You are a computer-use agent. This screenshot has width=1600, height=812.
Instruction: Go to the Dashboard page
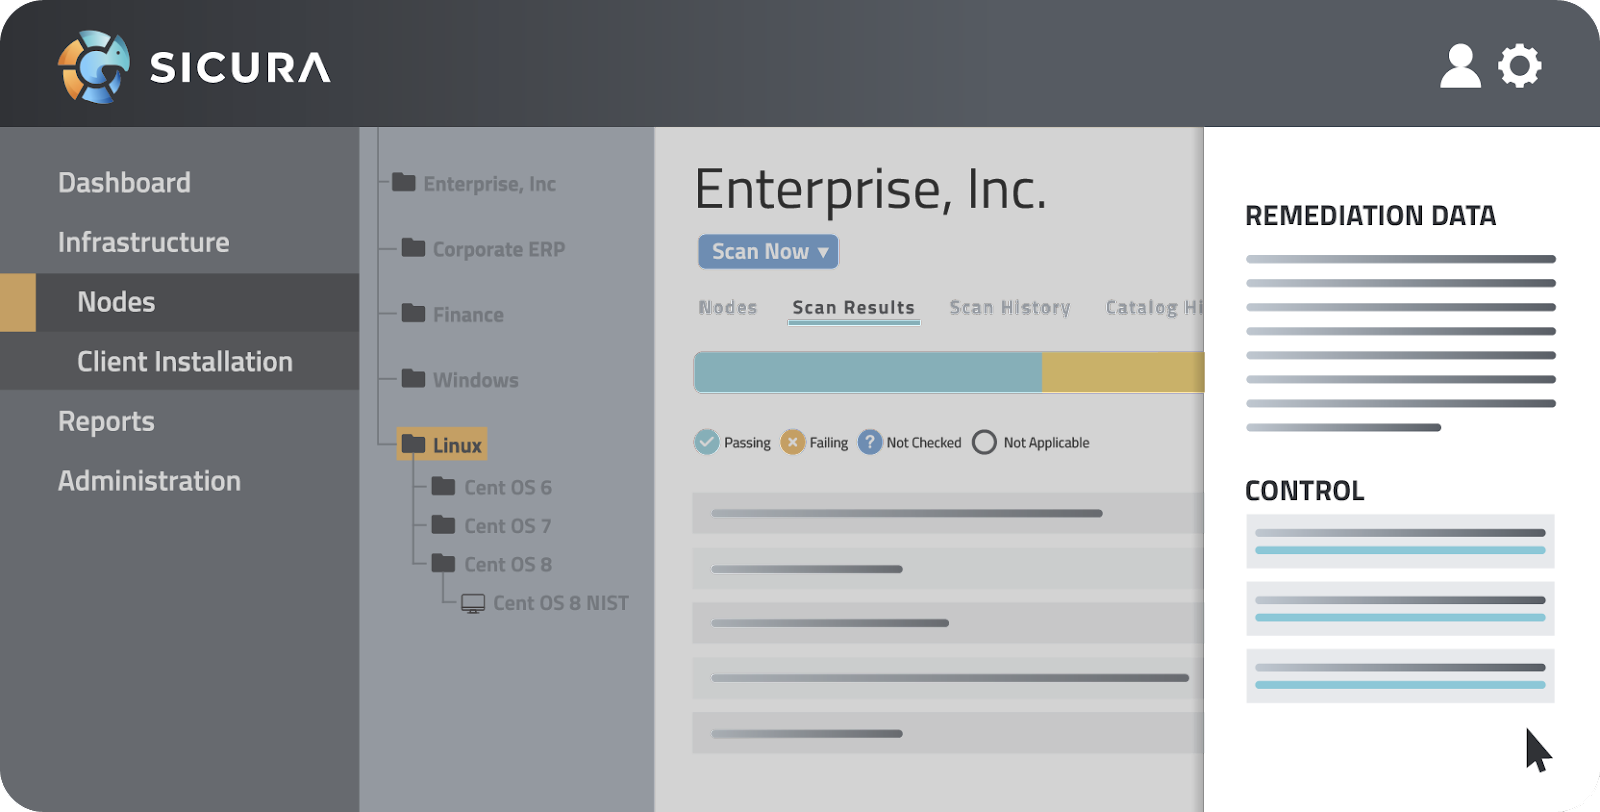click(124, 183)
